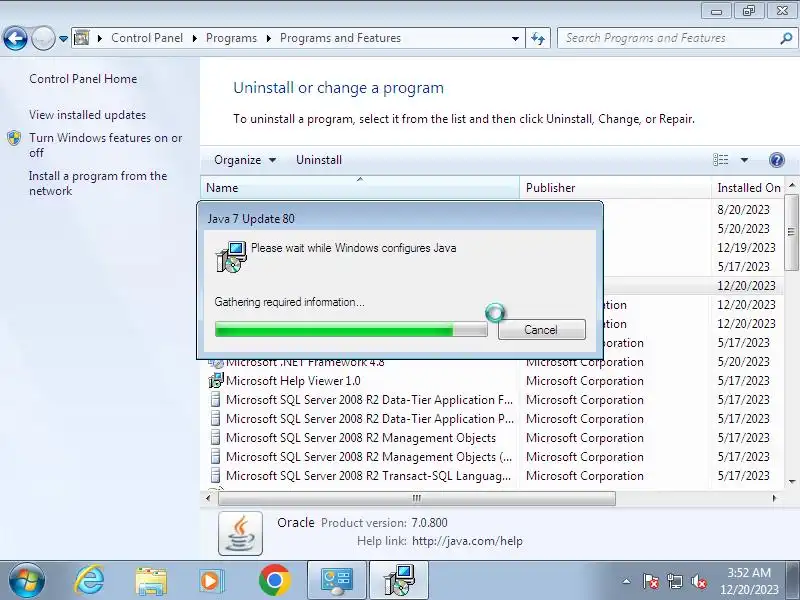Open the http://java.com/help link
Screen dimensions: 800x600
[x=467, y=541]
